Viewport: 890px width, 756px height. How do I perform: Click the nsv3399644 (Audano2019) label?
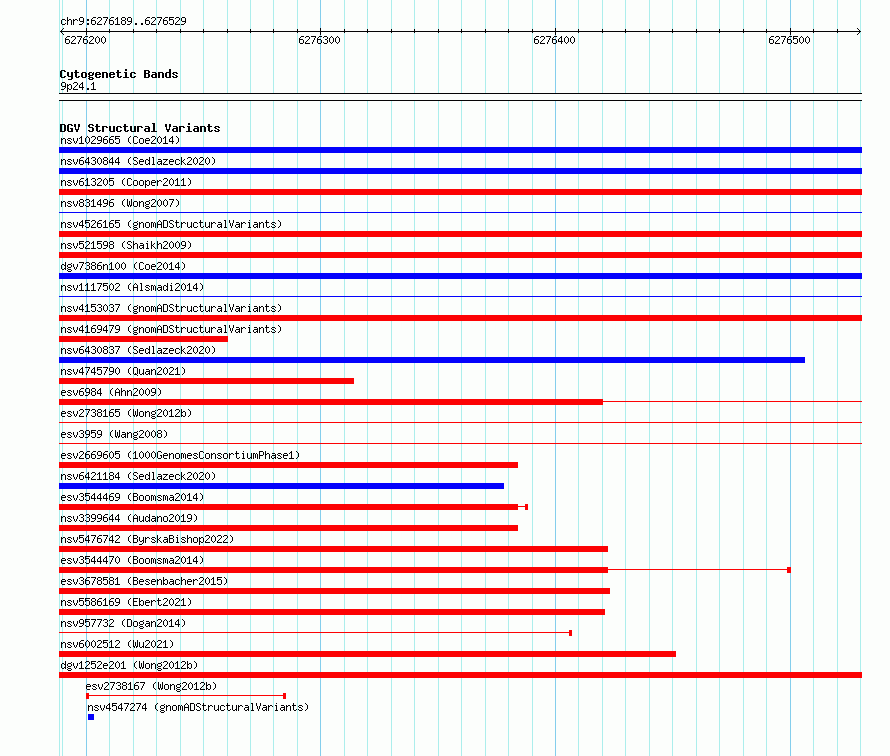click(129, 518)
